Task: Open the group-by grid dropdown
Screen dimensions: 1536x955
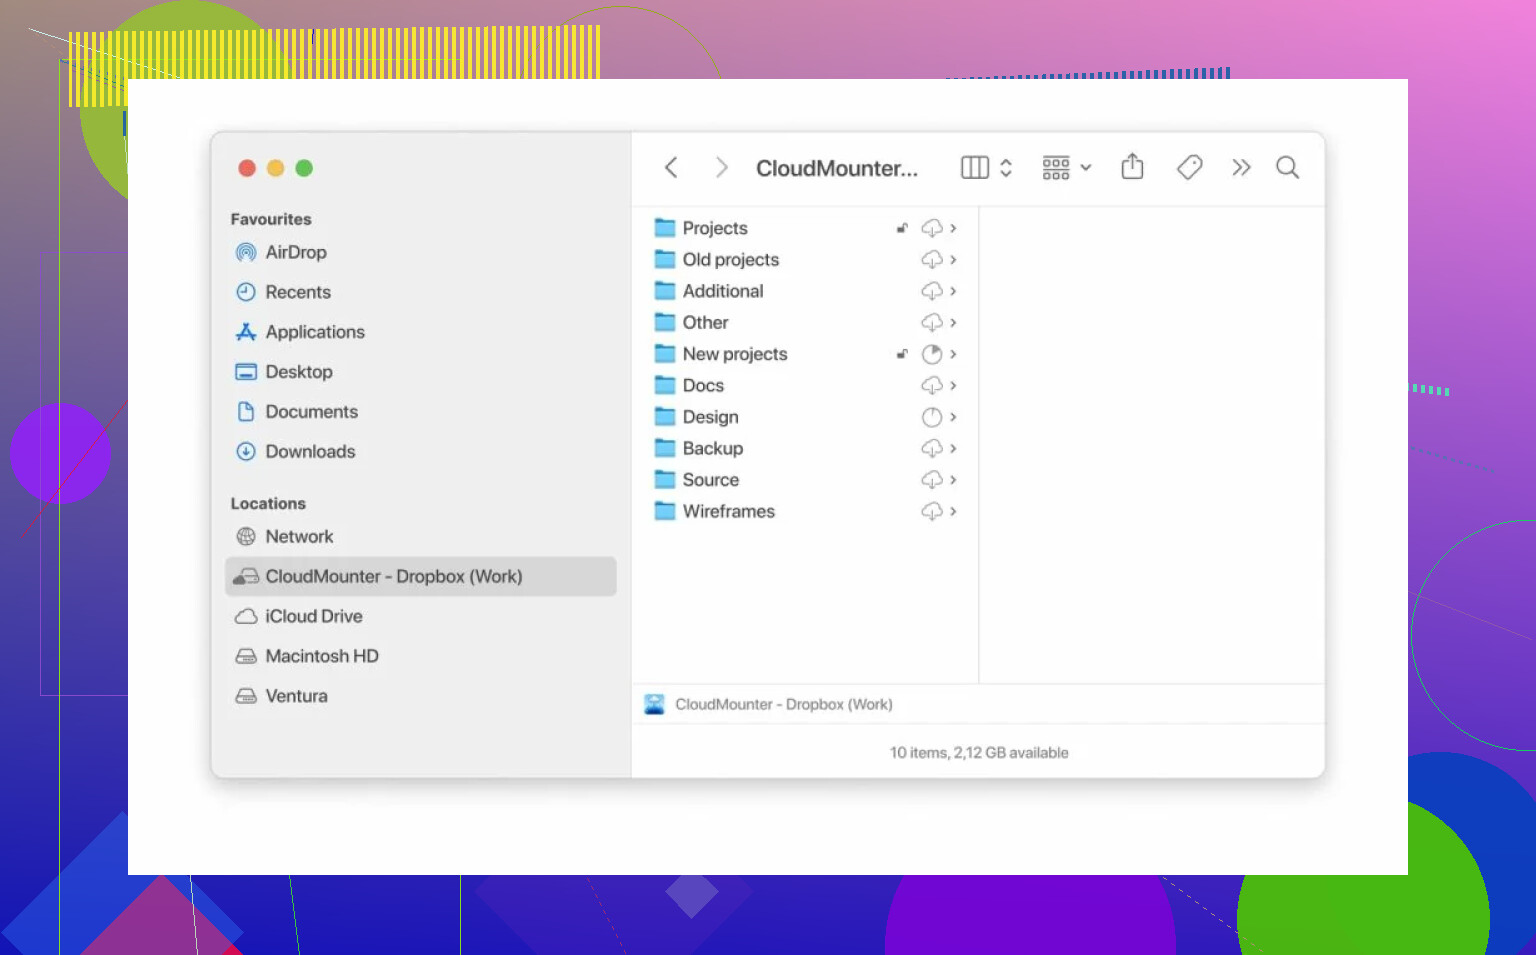Action: [x=1066, y=168]
